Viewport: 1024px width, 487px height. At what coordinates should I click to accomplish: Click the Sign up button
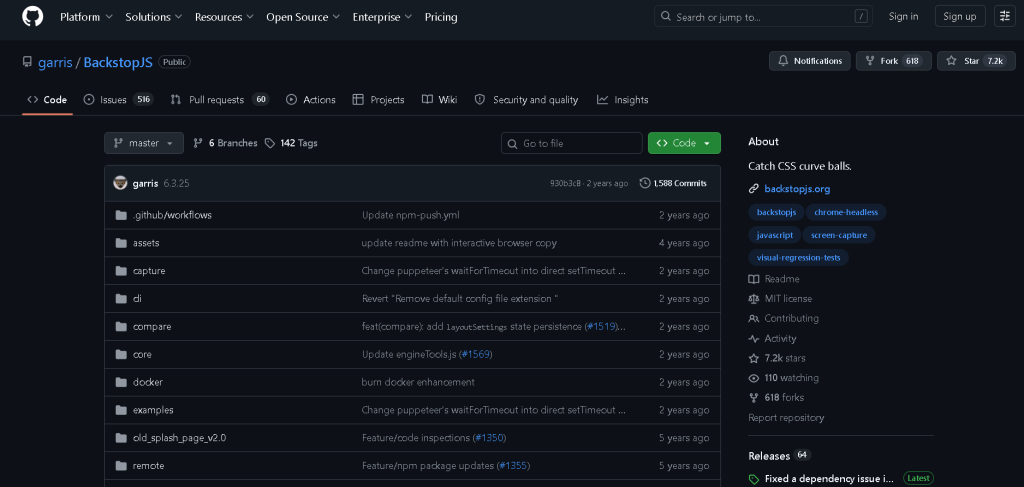pyautogui.click(x=960, y=17)
